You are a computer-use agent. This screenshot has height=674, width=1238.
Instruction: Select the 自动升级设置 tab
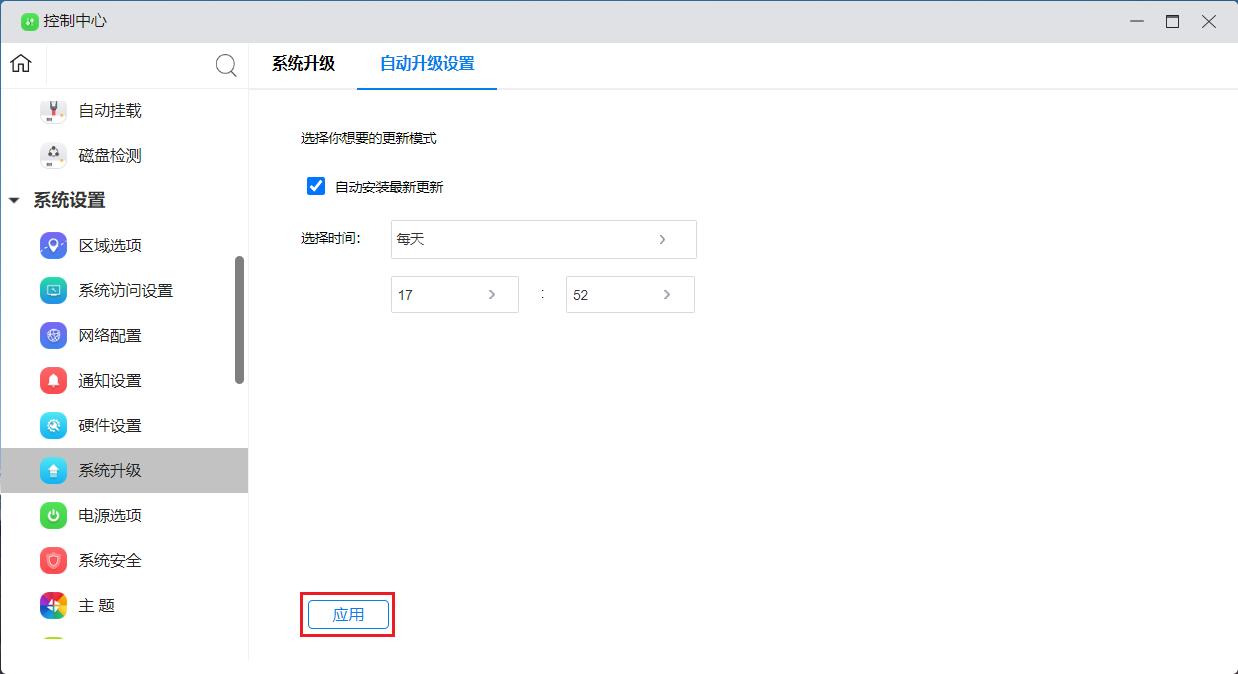[426, 62]
